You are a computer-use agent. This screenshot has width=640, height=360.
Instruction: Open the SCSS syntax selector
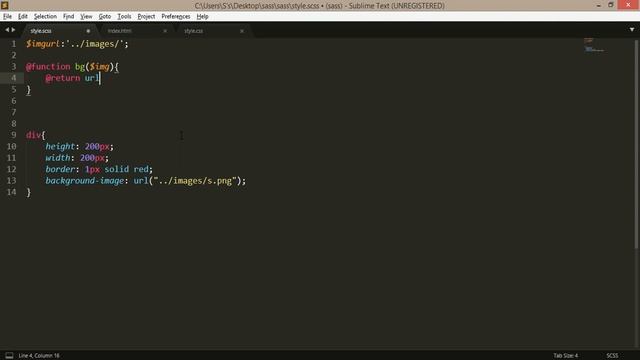(x=612, y=356)
